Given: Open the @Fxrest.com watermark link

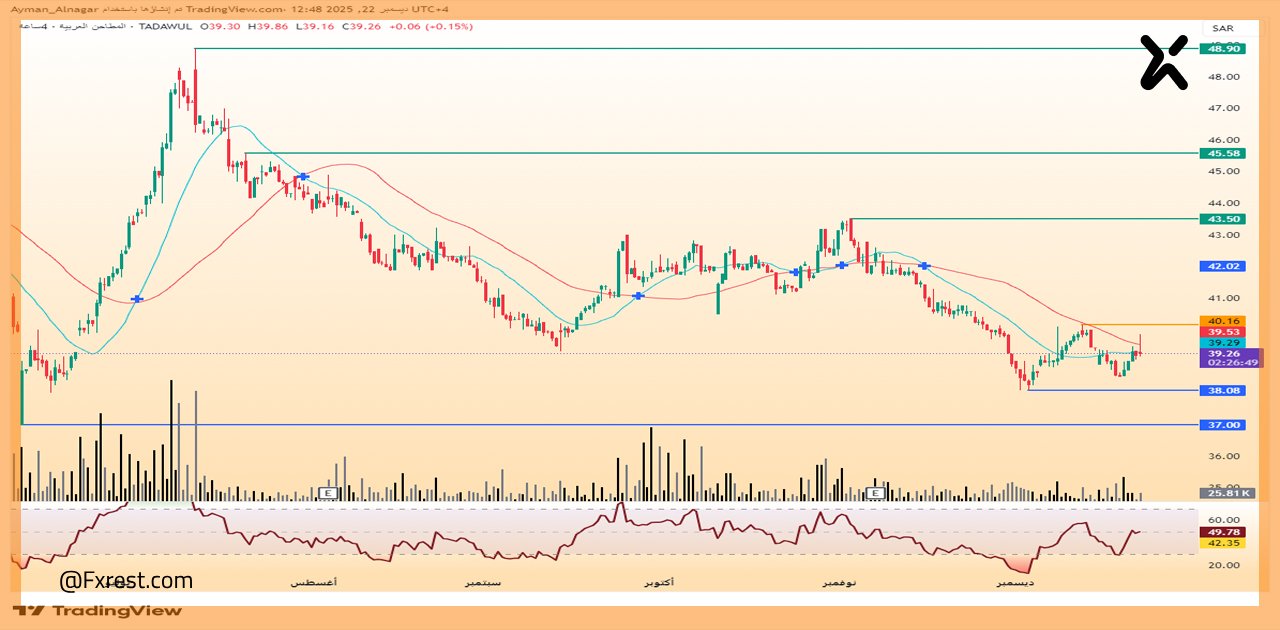Looking at the screenshot, I should click(x=126, y=580).
